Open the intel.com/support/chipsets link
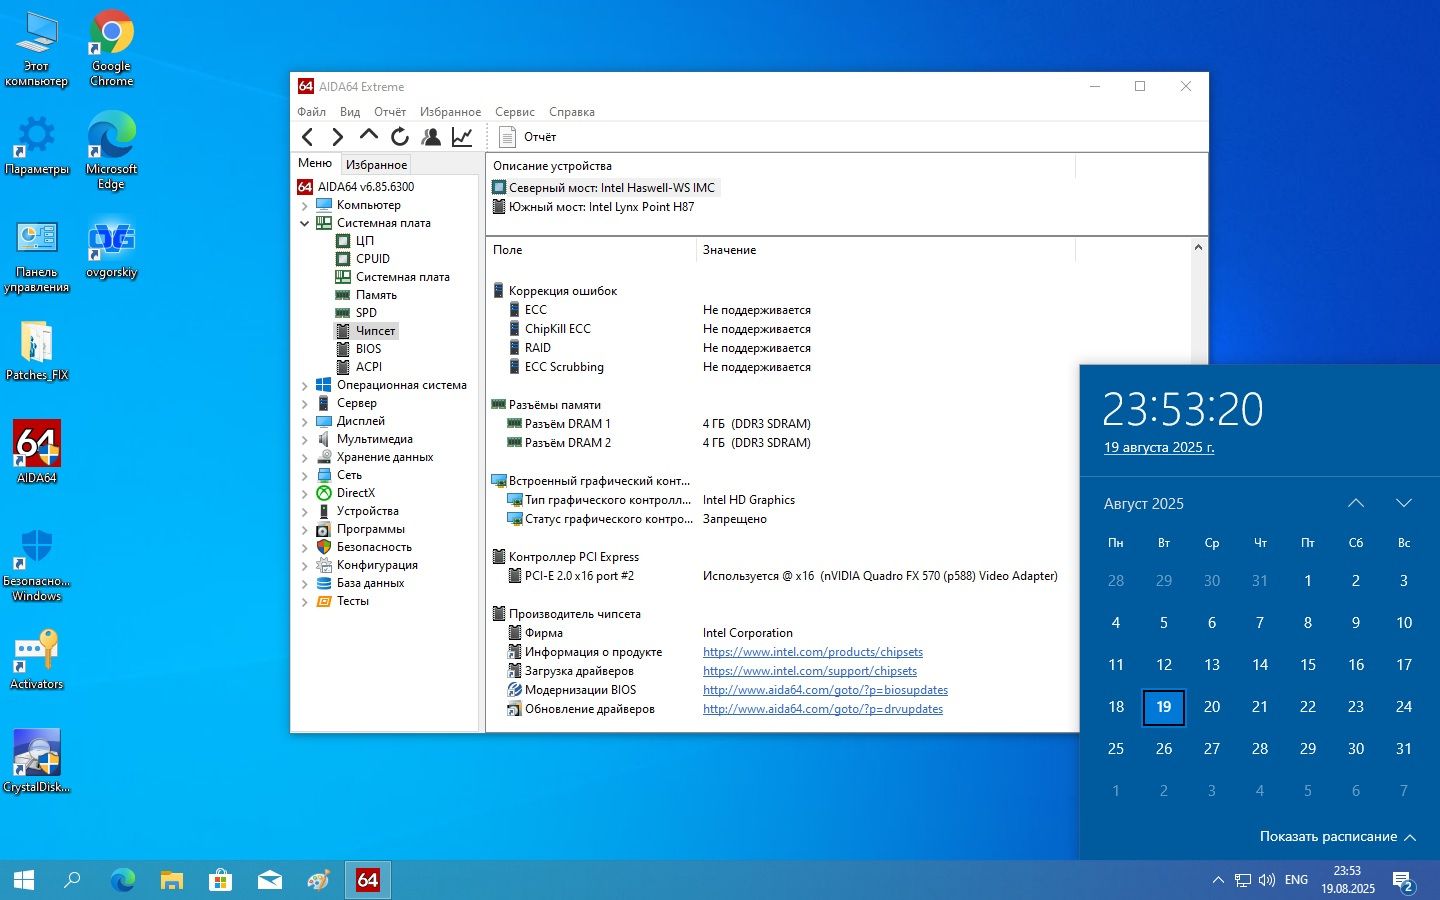Screen dimensions: 1440x900 [x=810, y=671]
